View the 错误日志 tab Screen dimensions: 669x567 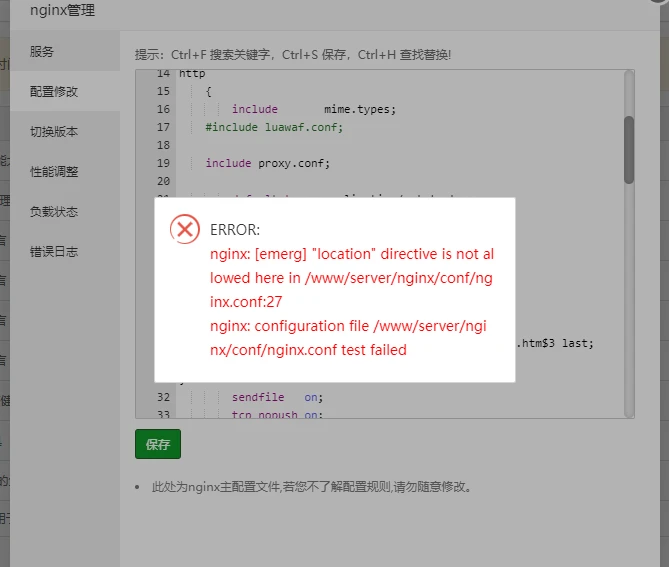[54, 251]
